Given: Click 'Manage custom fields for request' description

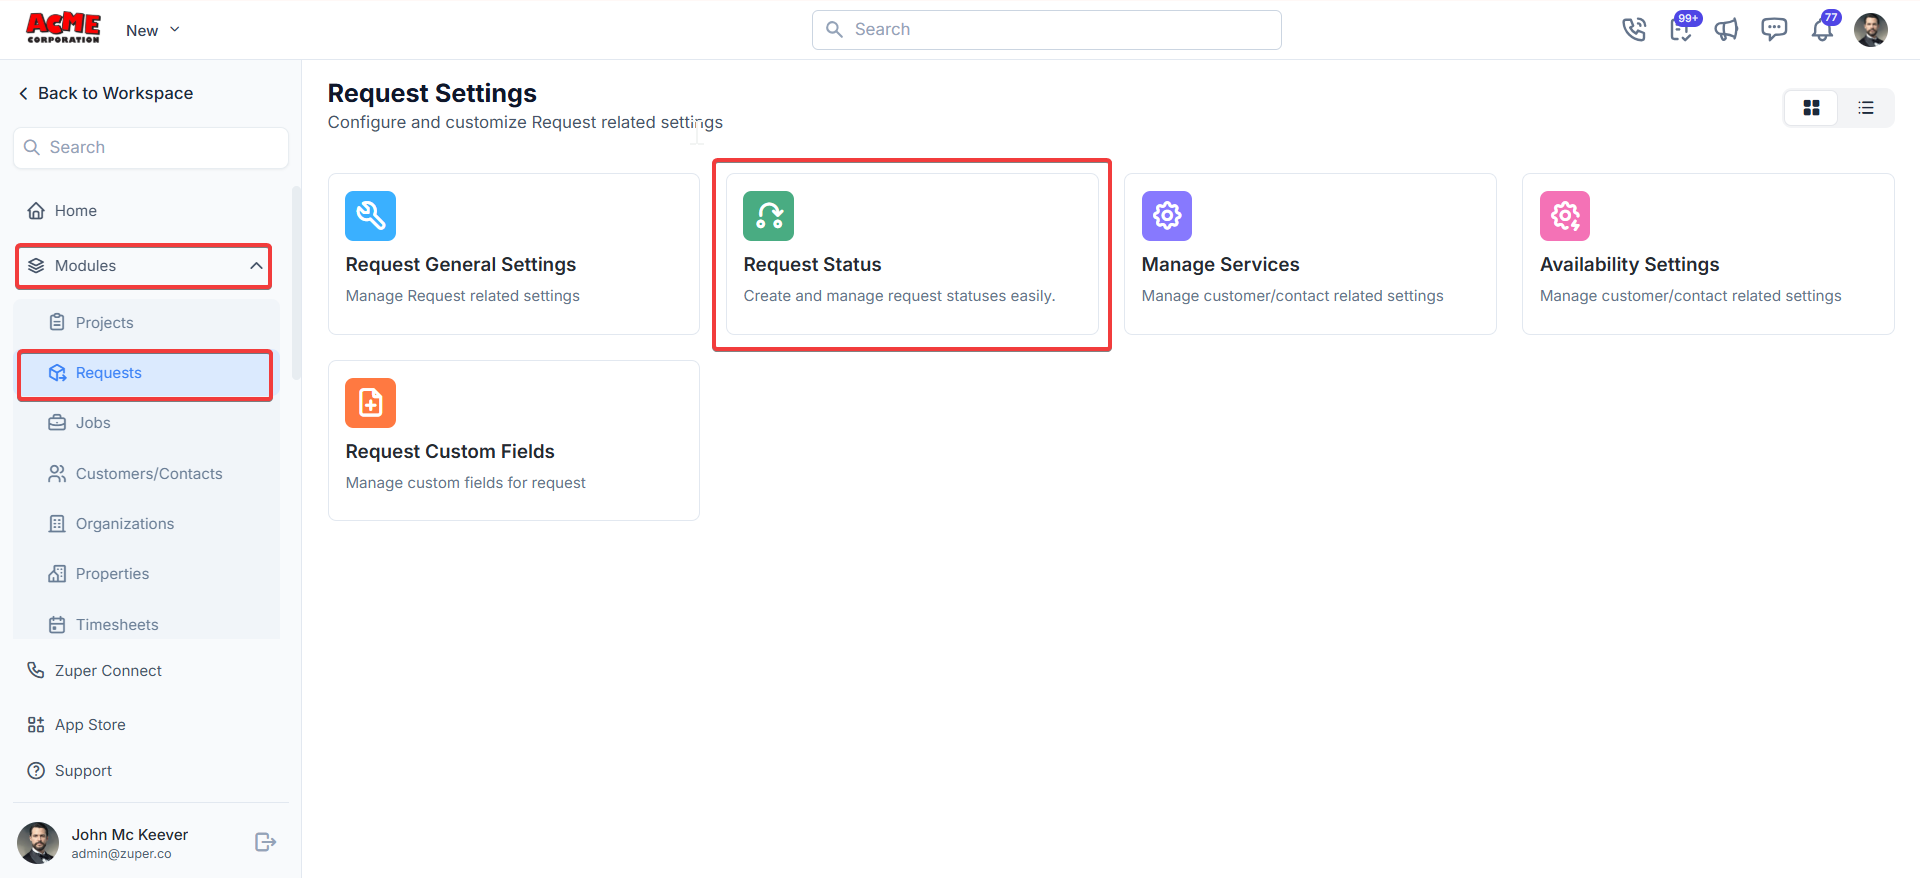Looking at the screenshot, I should click(466, 483).
